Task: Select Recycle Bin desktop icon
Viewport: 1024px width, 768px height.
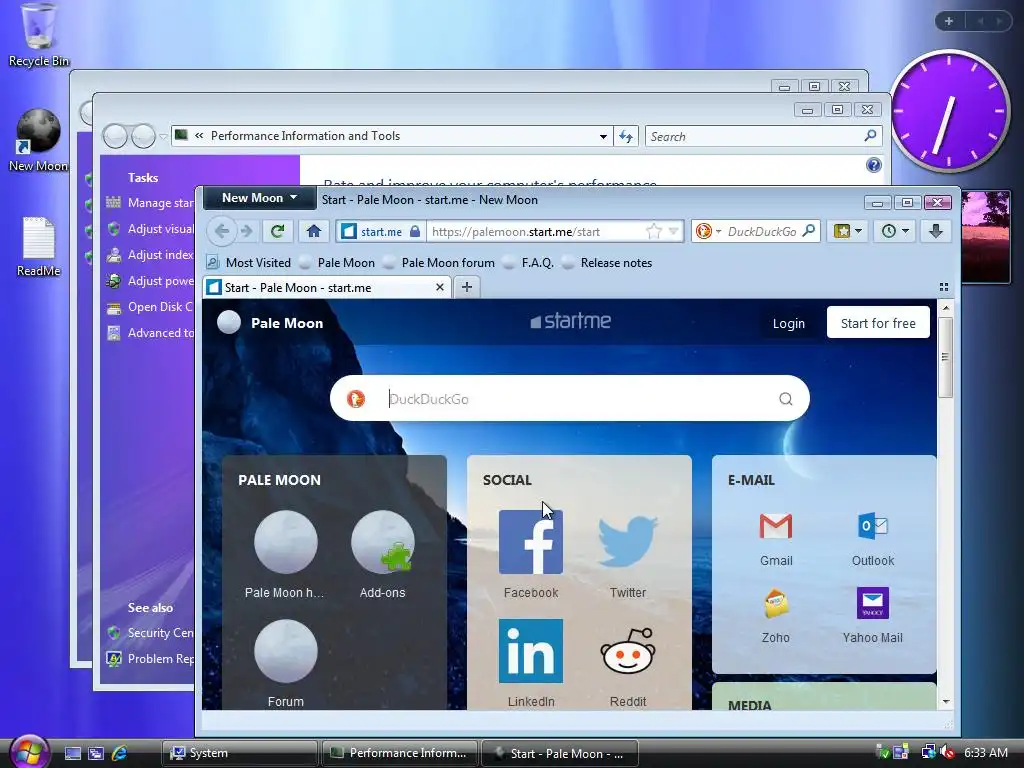Action: 39,35
